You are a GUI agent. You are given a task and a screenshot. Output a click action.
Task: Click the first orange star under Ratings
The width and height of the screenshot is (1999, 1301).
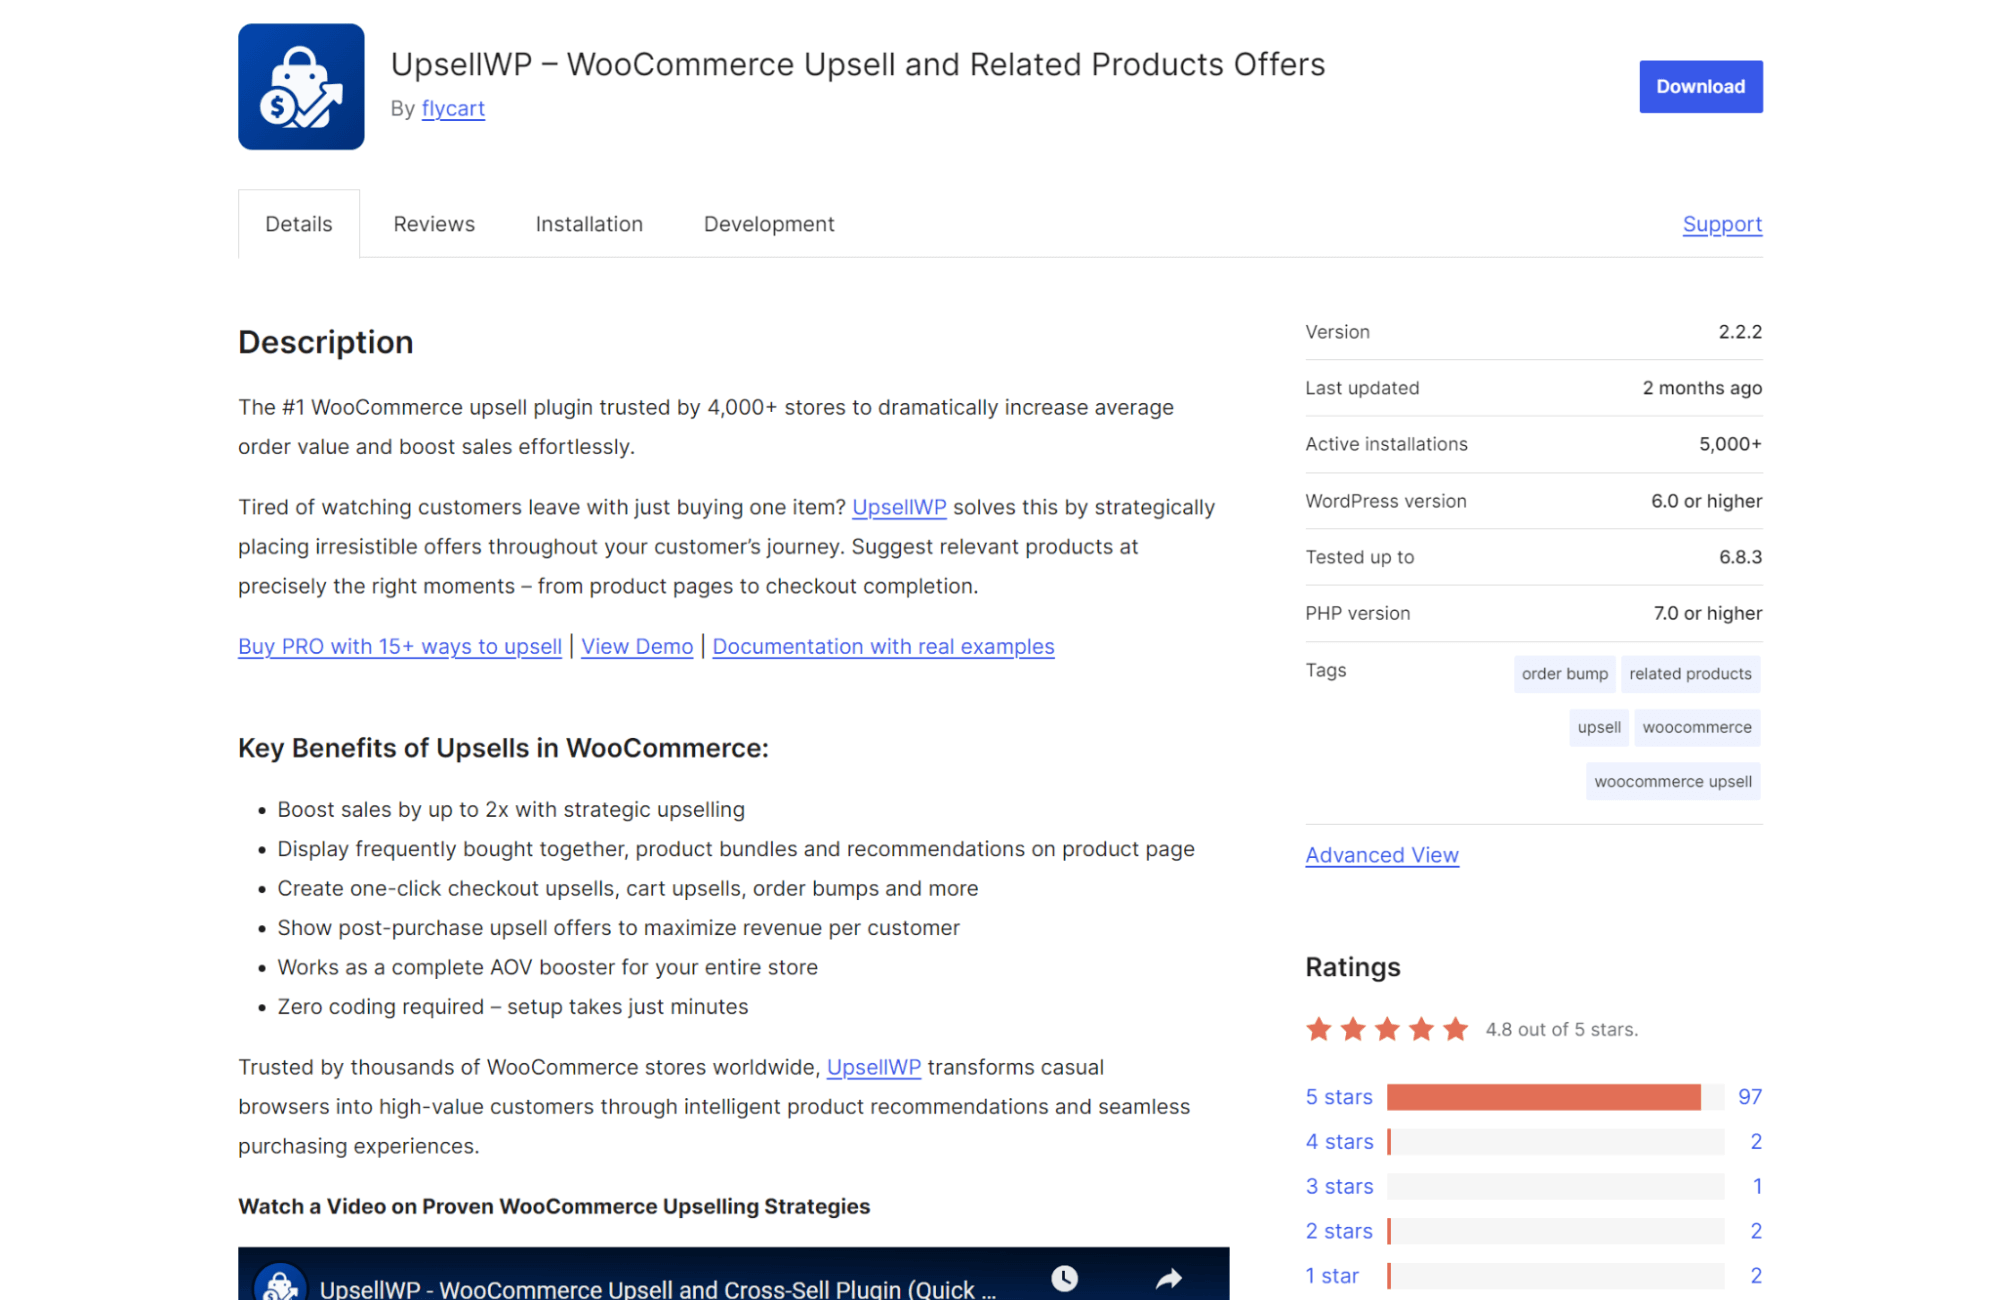(x=1318, y=1028)
